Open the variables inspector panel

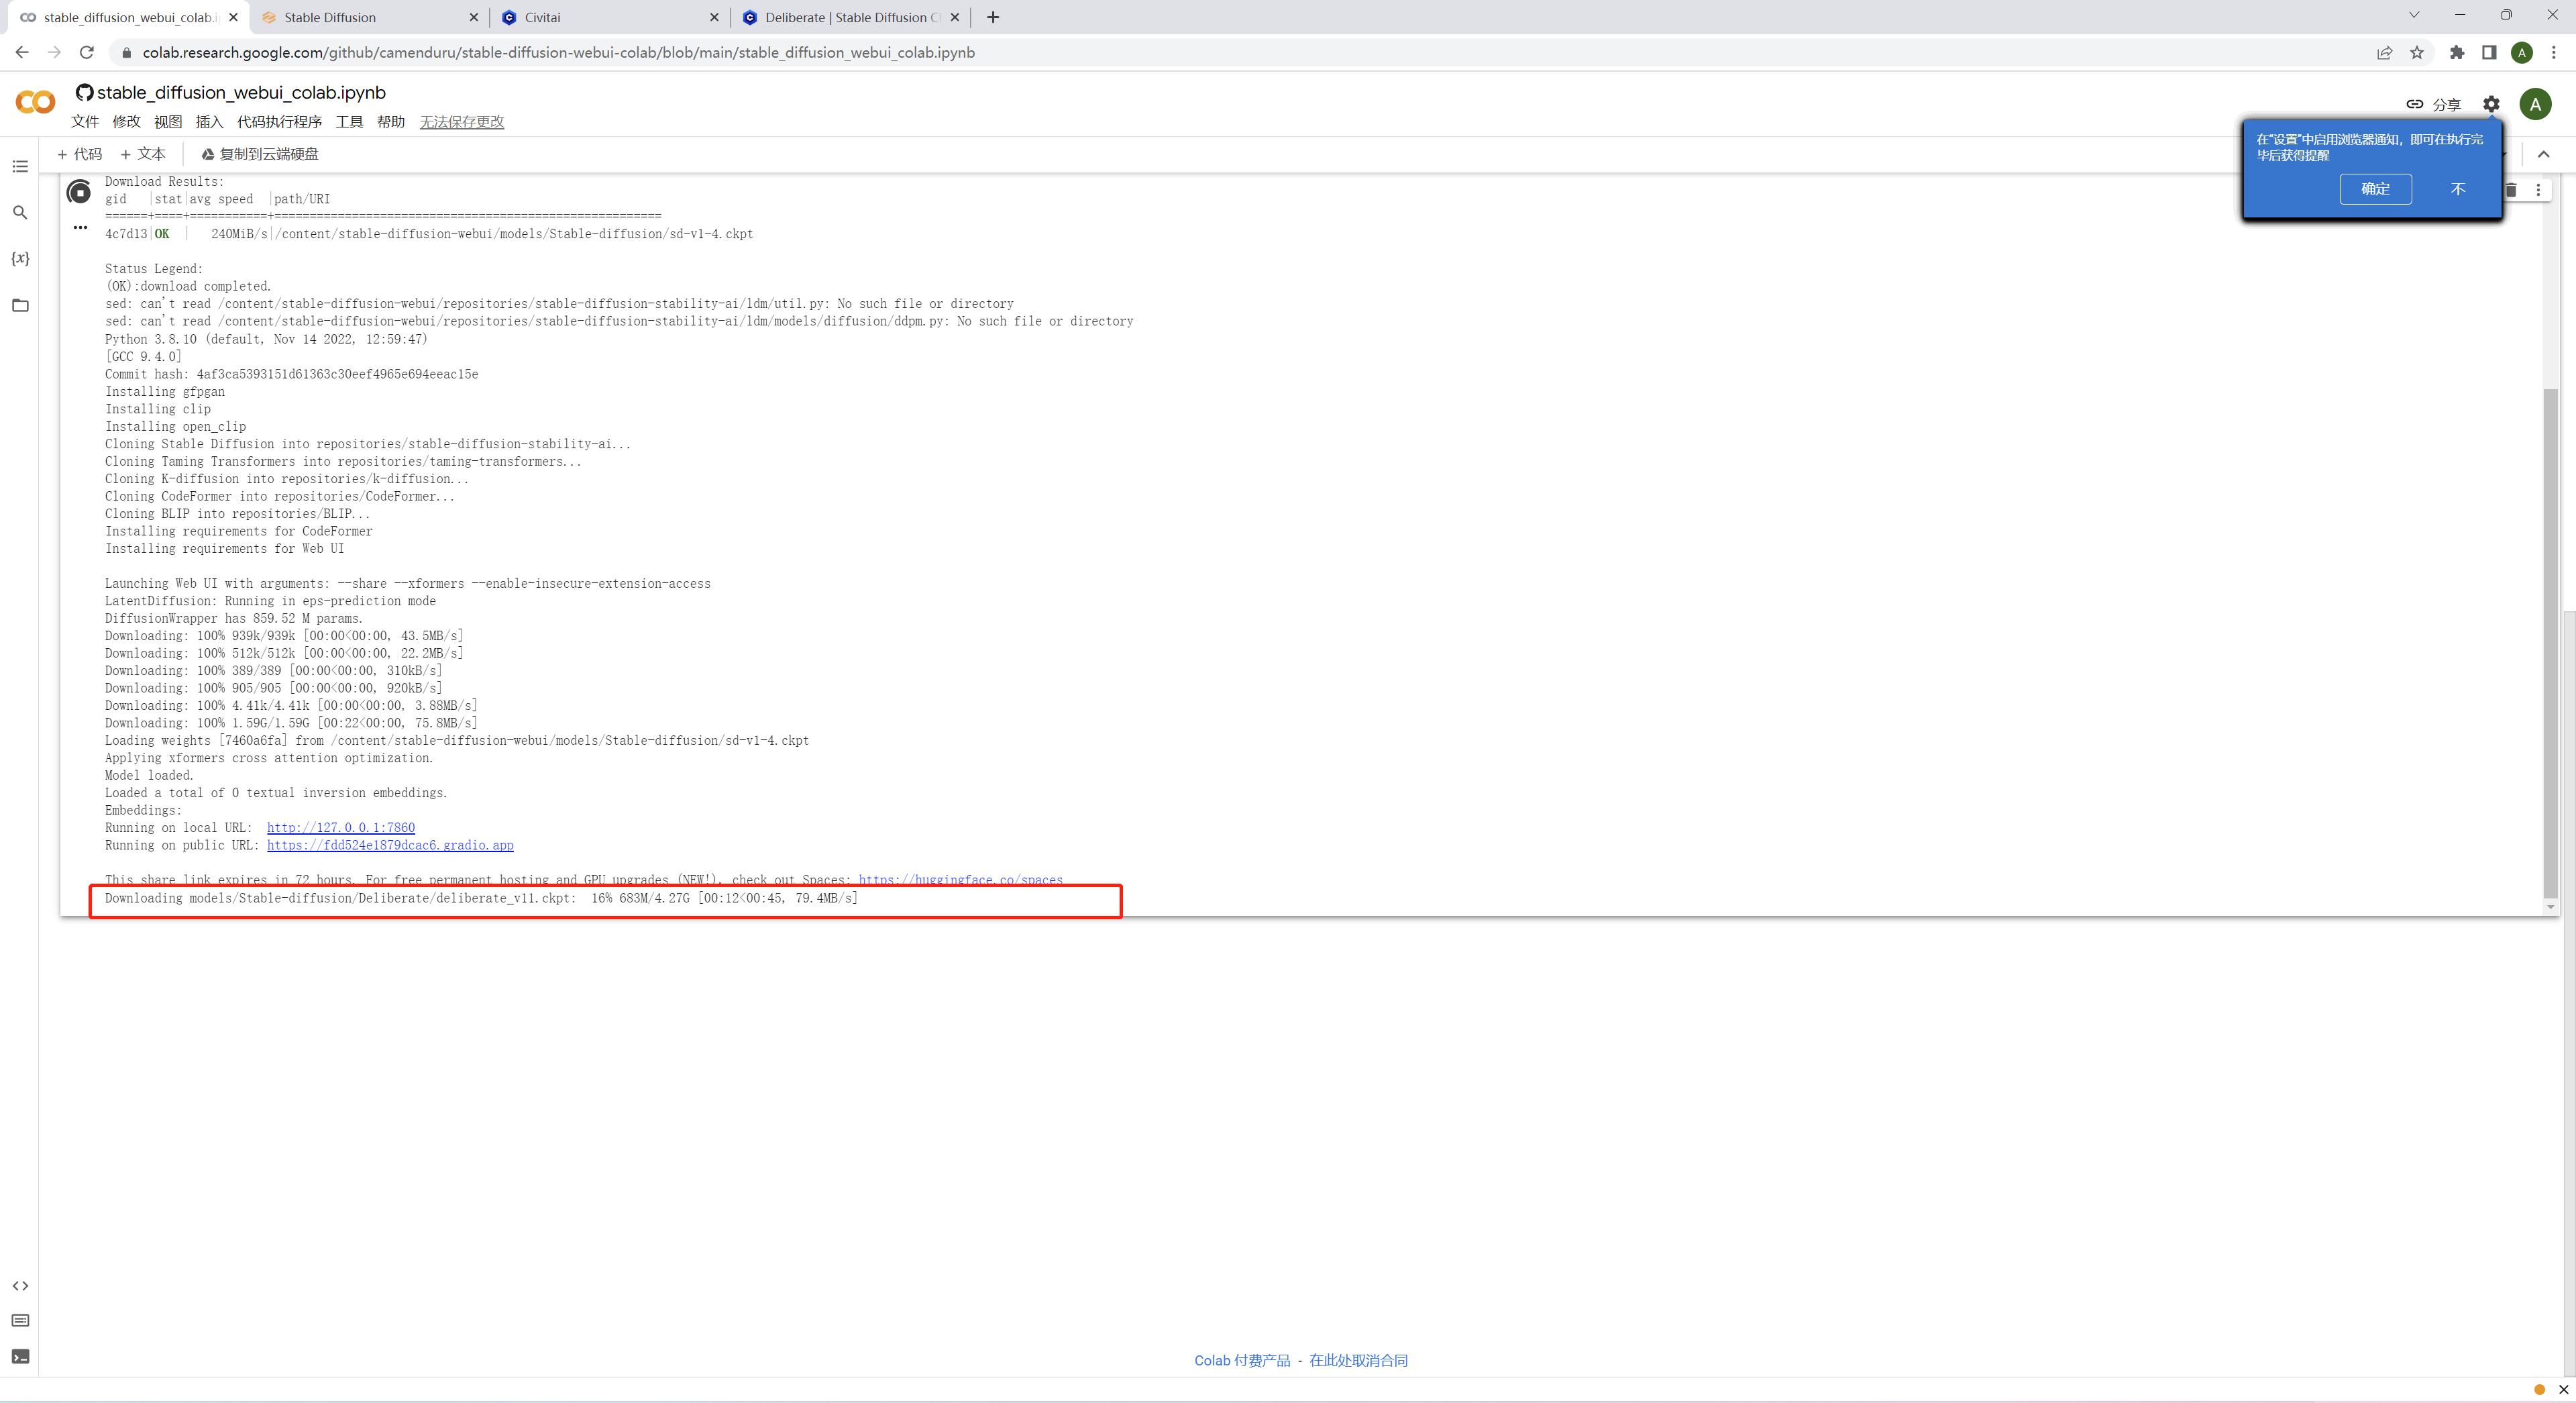(20, 258)
